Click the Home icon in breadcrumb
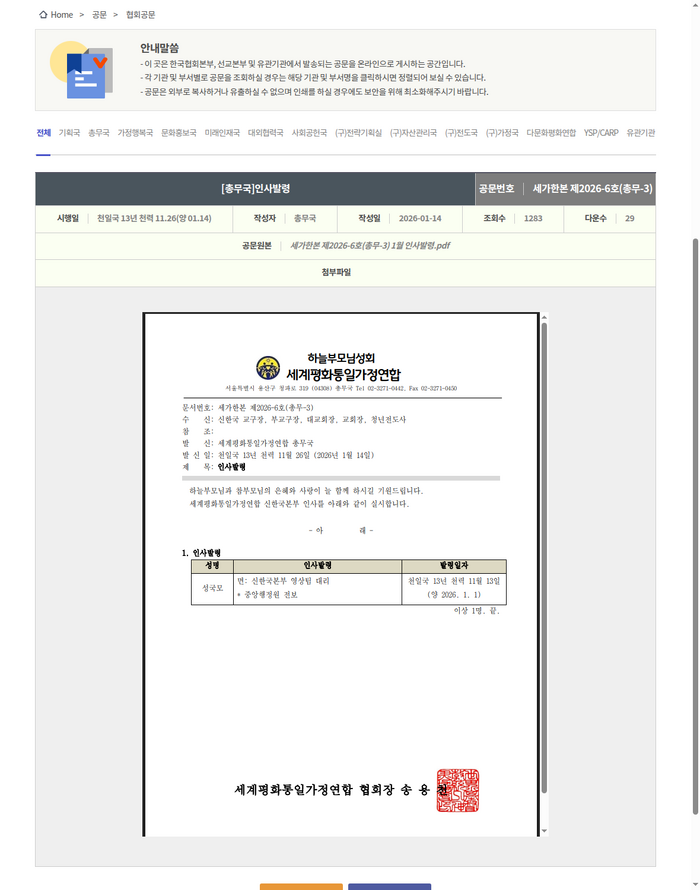The height and width of the screenshot is (890, 700). [43, 15]
